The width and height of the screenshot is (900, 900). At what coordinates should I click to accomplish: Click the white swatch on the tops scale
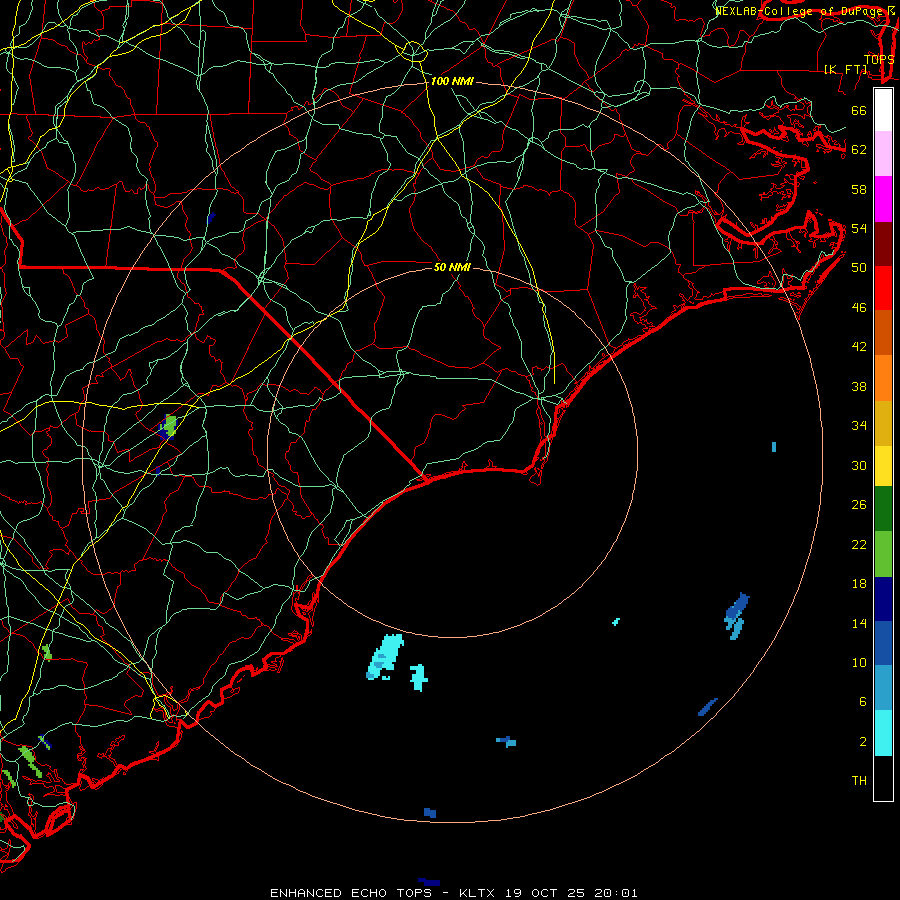pos(883,110)
